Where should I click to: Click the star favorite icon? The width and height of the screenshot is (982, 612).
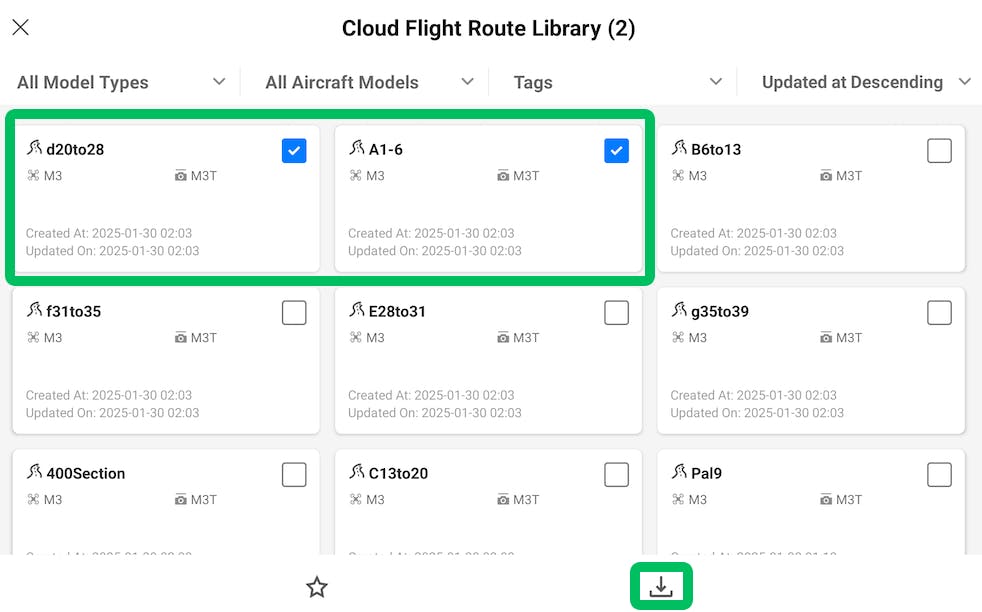coord(317,587)
